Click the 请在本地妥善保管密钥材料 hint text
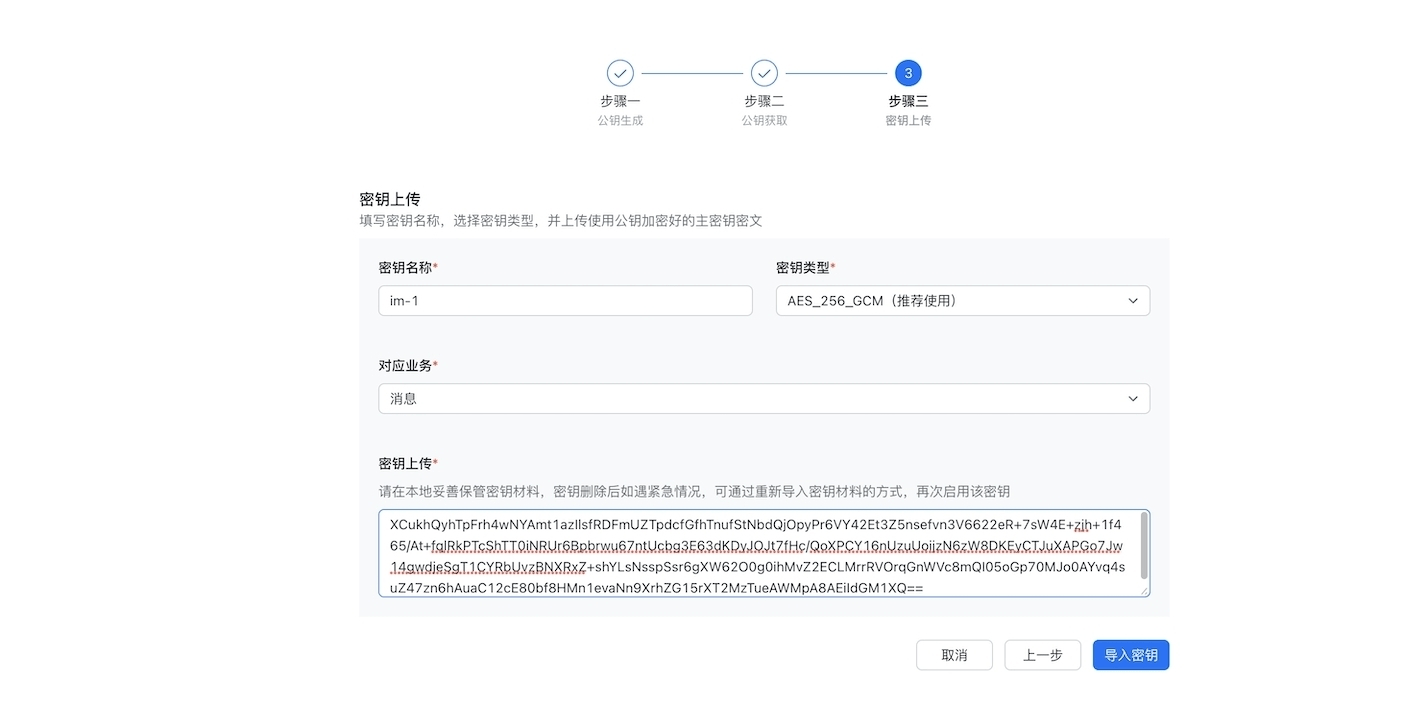The height and width of the screenshot is (720, 1401). click(x=694, y=492)
